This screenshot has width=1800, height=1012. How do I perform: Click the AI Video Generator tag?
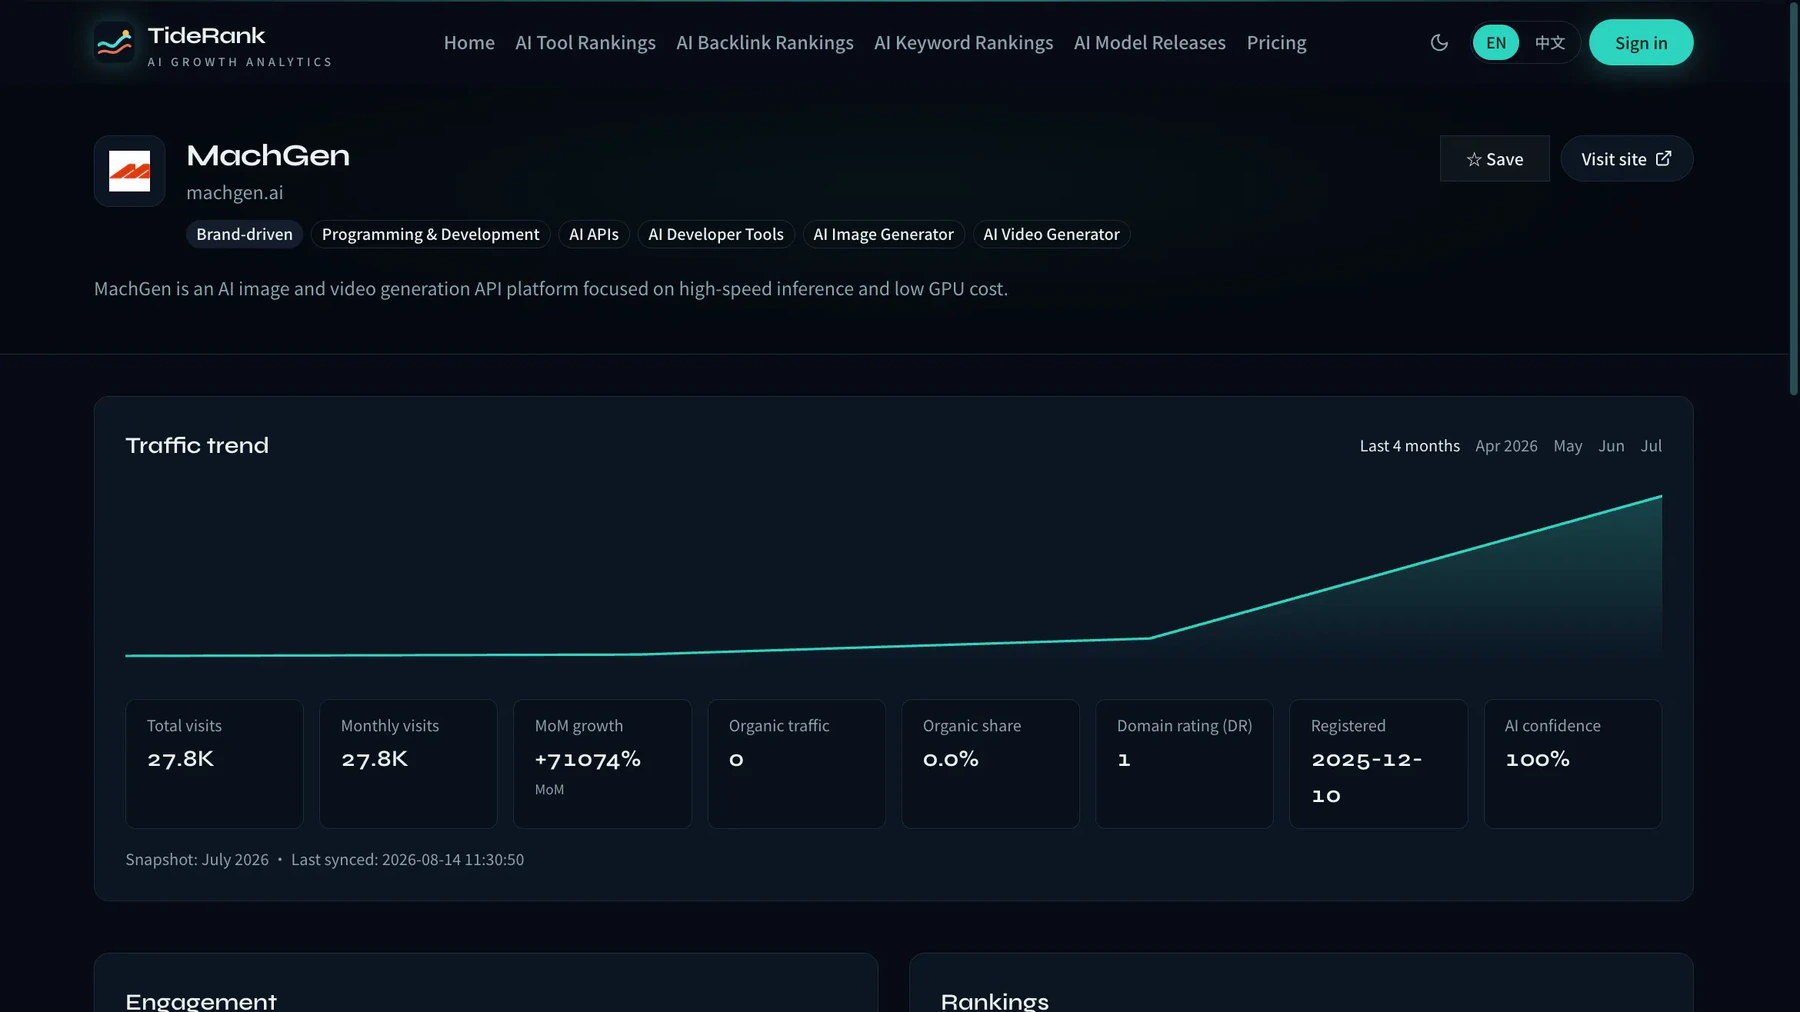tap(1051, 234)
